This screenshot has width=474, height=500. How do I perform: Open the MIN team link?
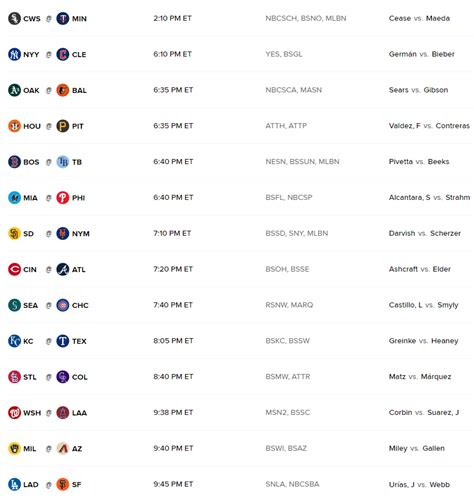click(79, 19)
